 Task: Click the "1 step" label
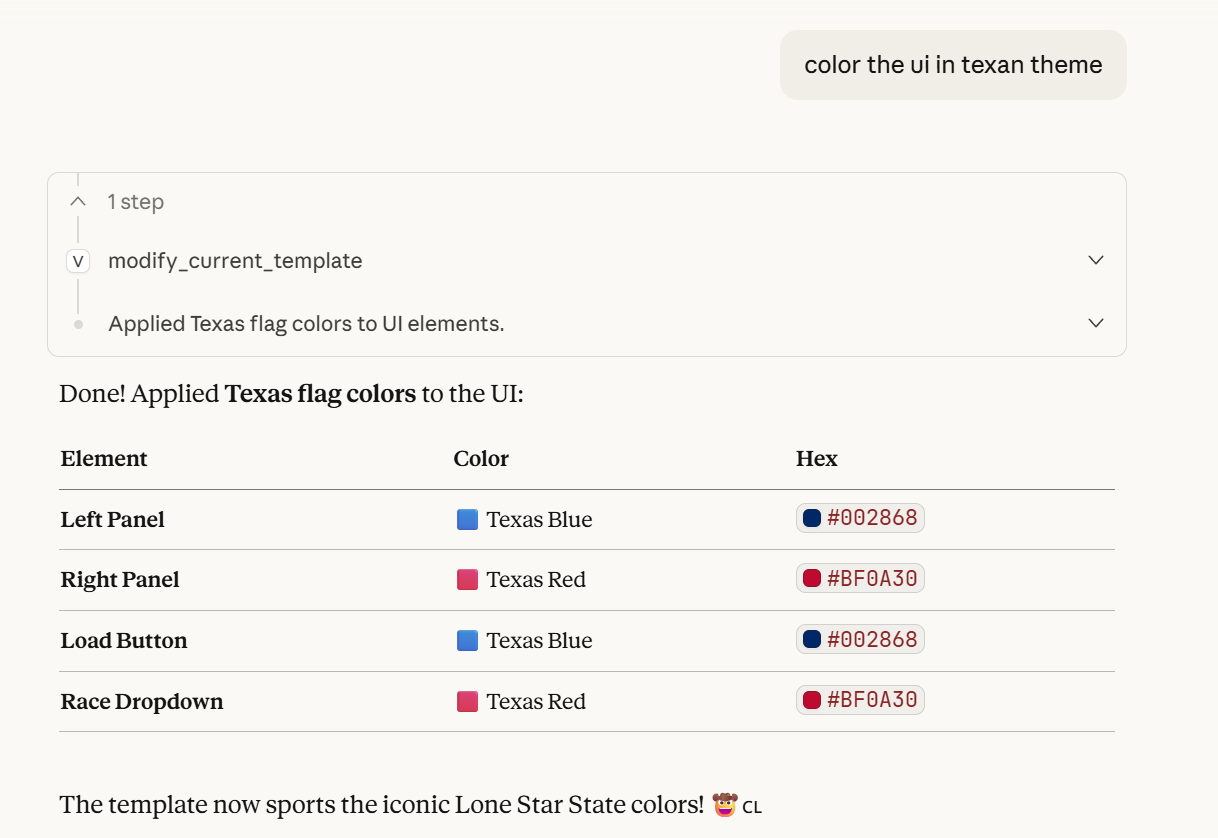[136, 202]
